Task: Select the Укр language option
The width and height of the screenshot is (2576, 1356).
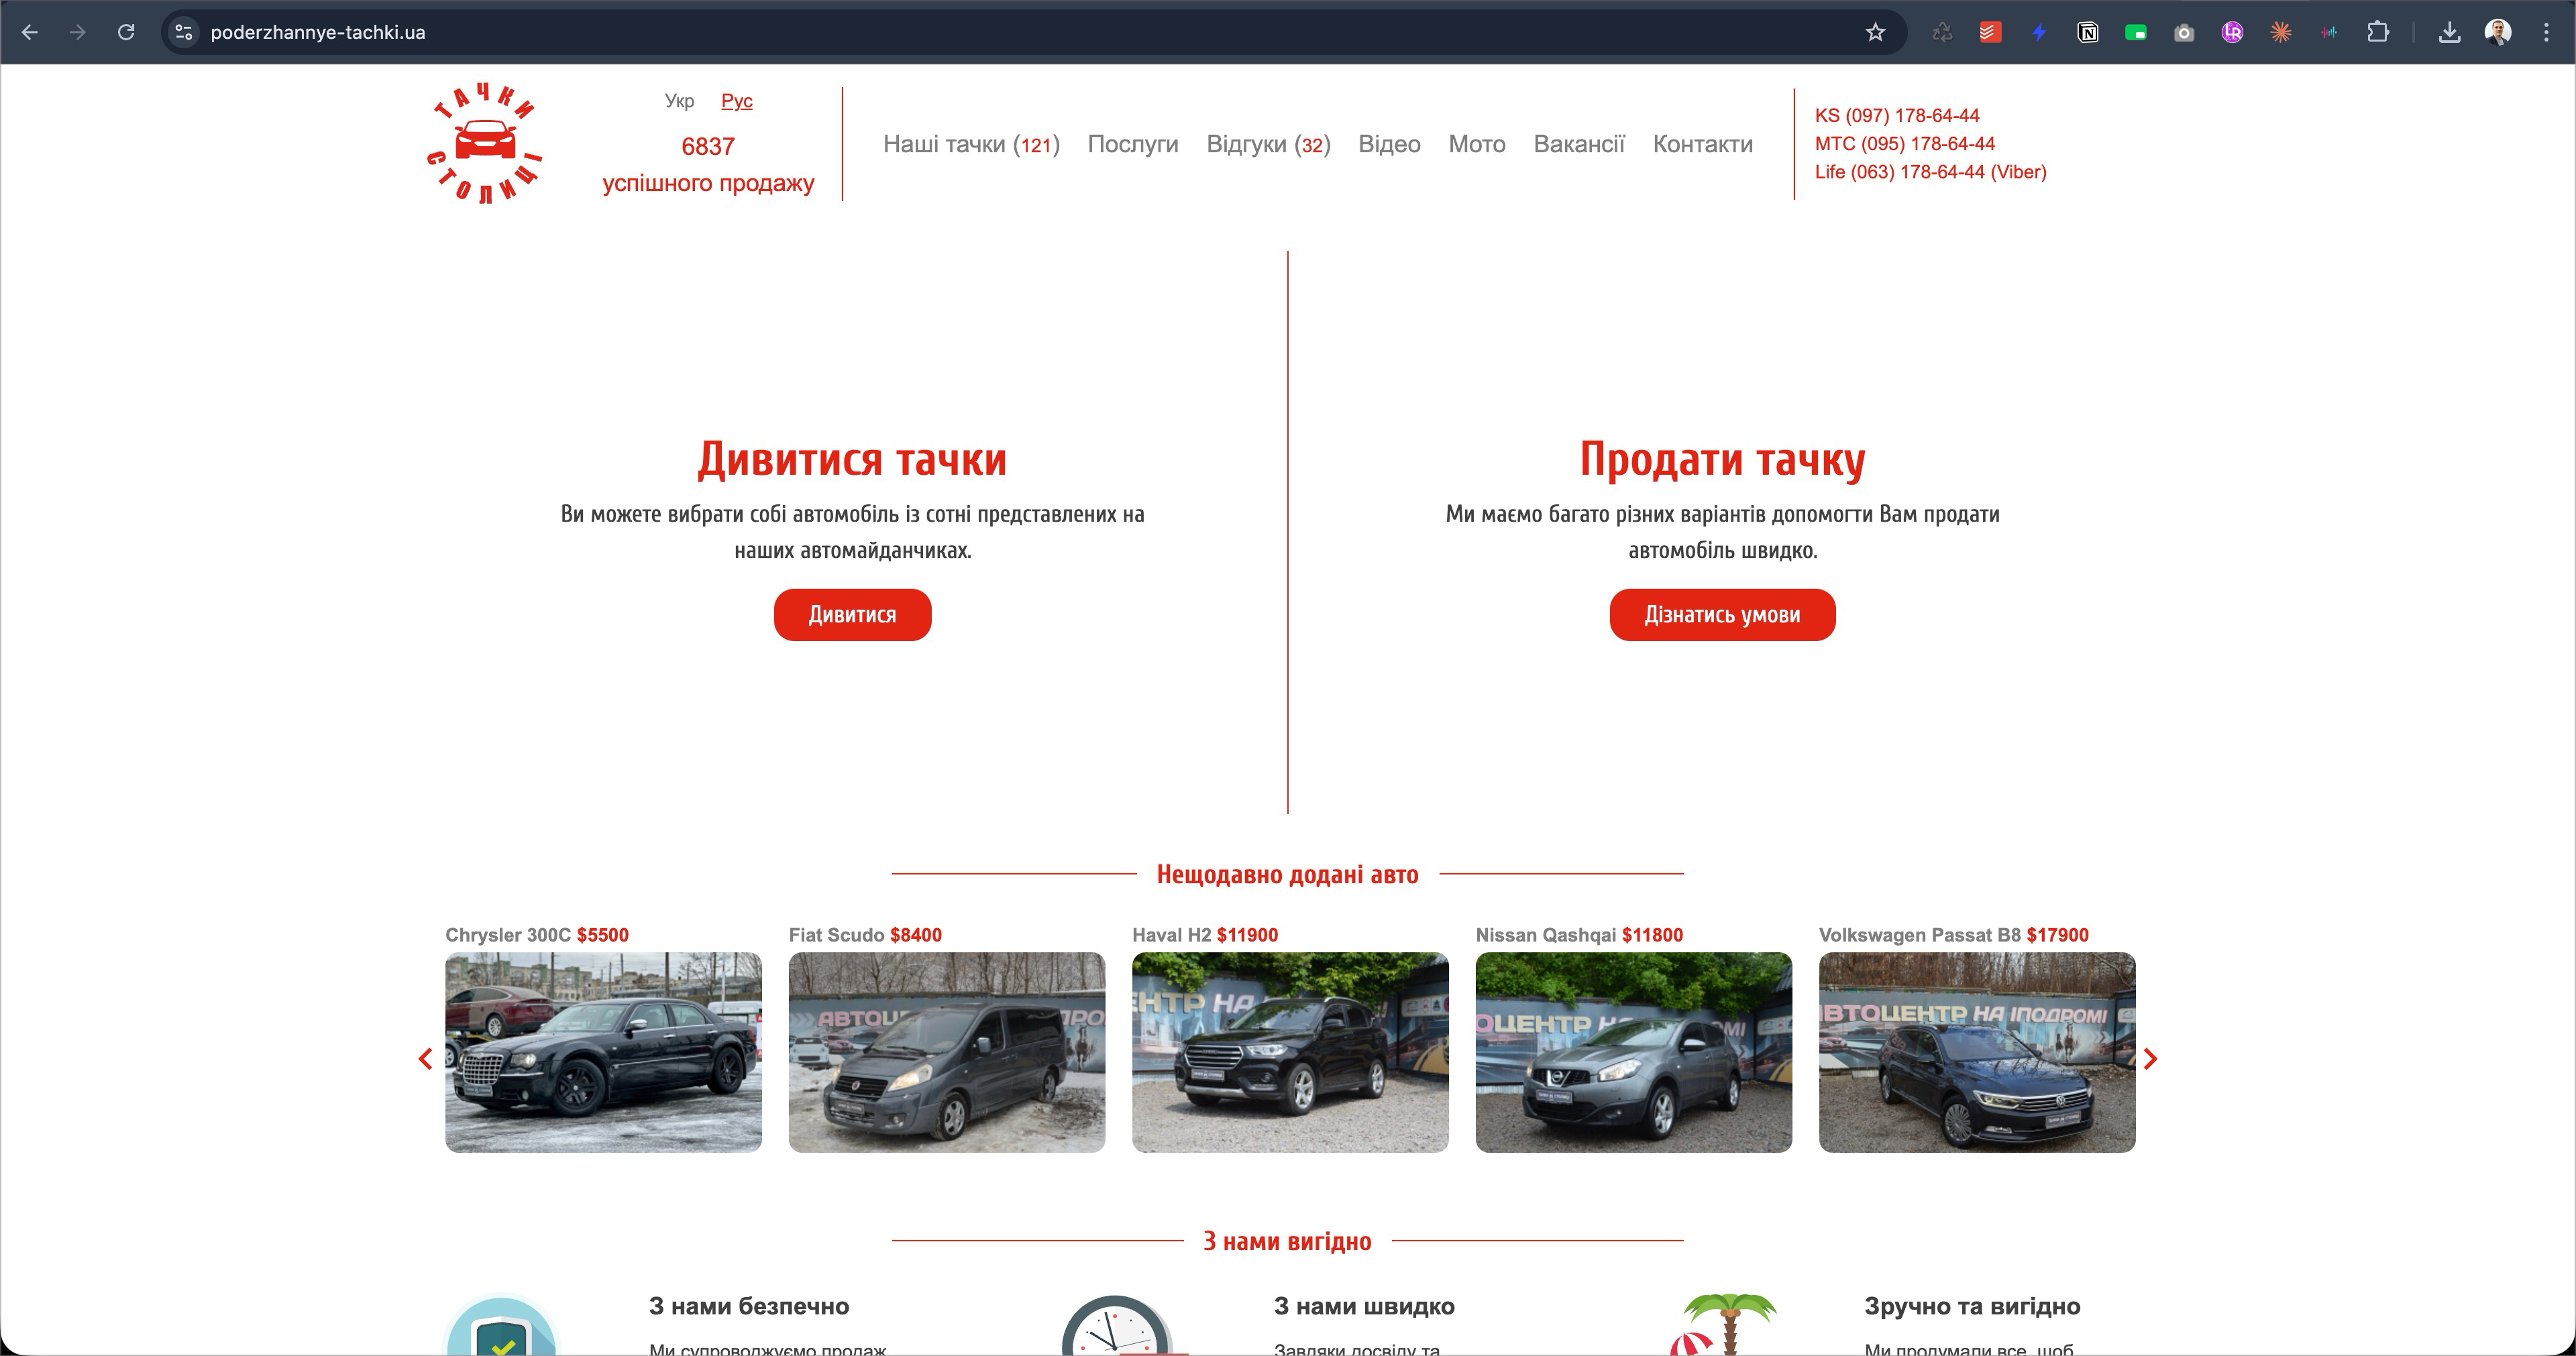Action: click(679, 101)
